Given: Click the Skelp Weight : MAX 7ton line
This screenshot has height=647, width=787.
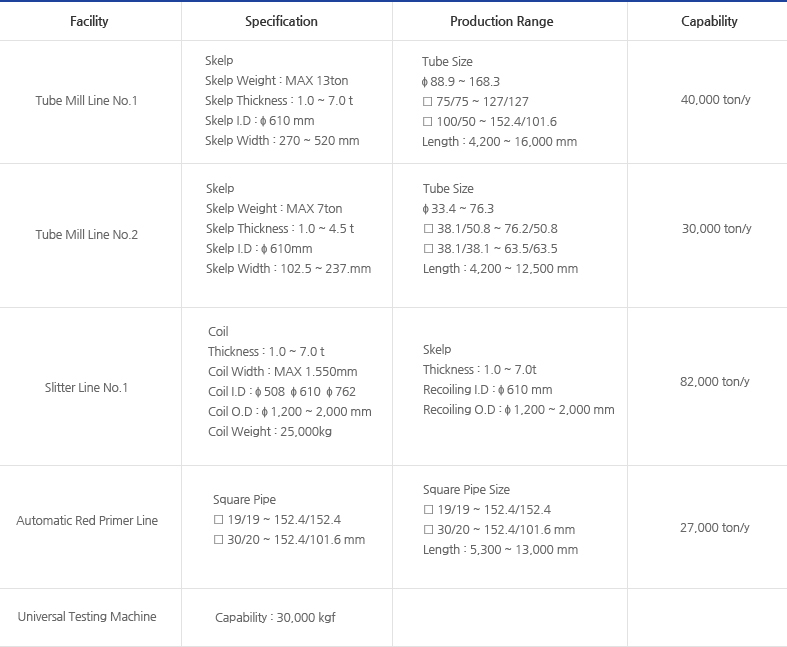Looking at the screenshot, I should click(x=274, y=209).
